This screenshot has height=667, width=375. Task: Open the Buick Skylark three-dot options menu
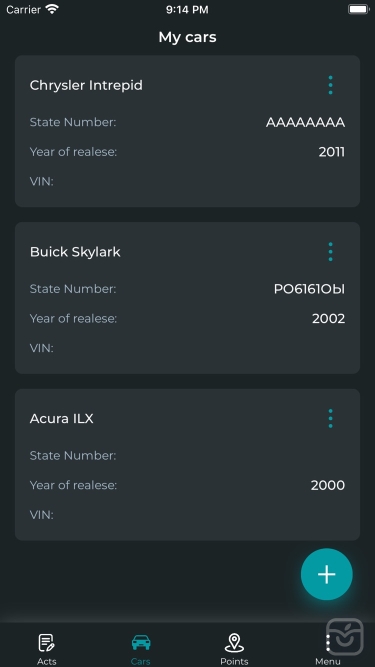tap(330, 252)
